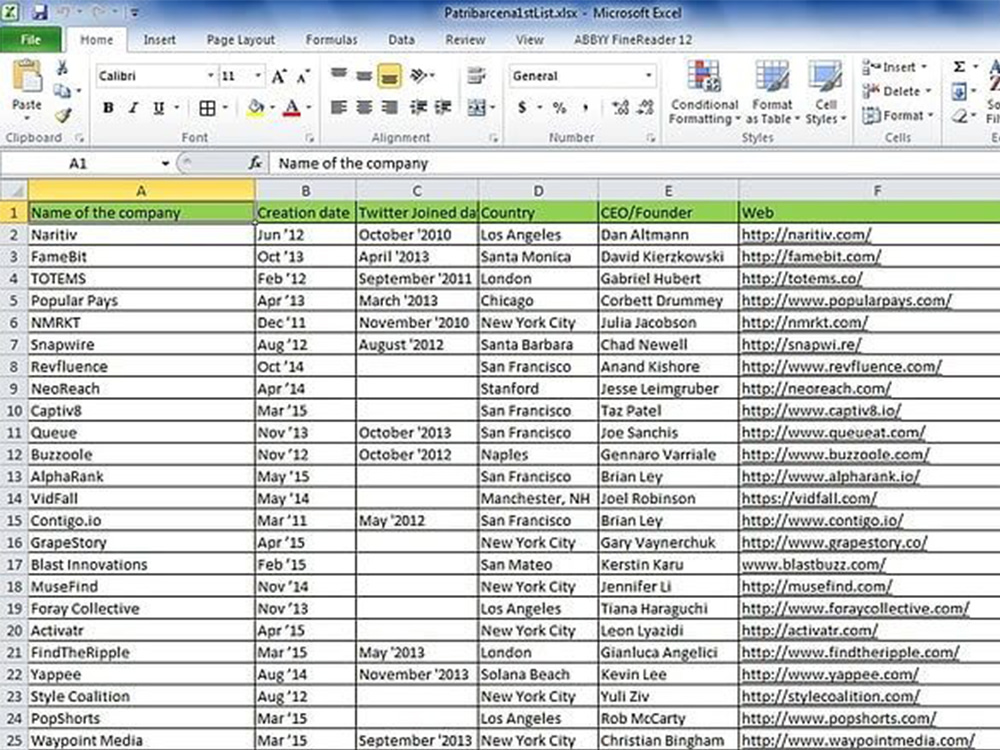This screenshot has width=1000, height=750.
Task: Open the http://www.popularpays.com/ link
Action: point(846,301)
